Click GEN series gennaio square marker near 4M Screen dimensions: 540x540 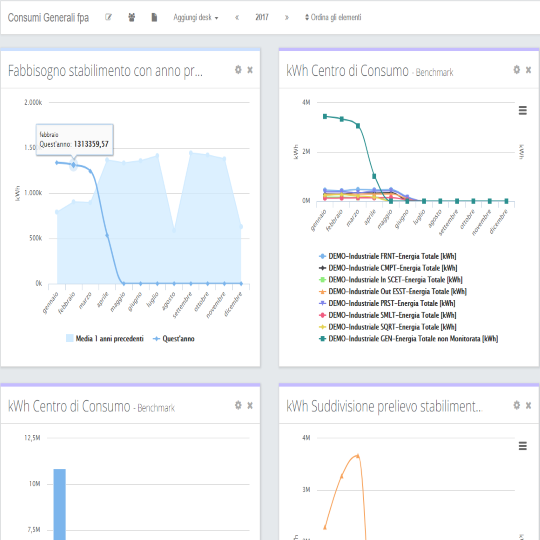pyautogui.click(x=325, y=116)
